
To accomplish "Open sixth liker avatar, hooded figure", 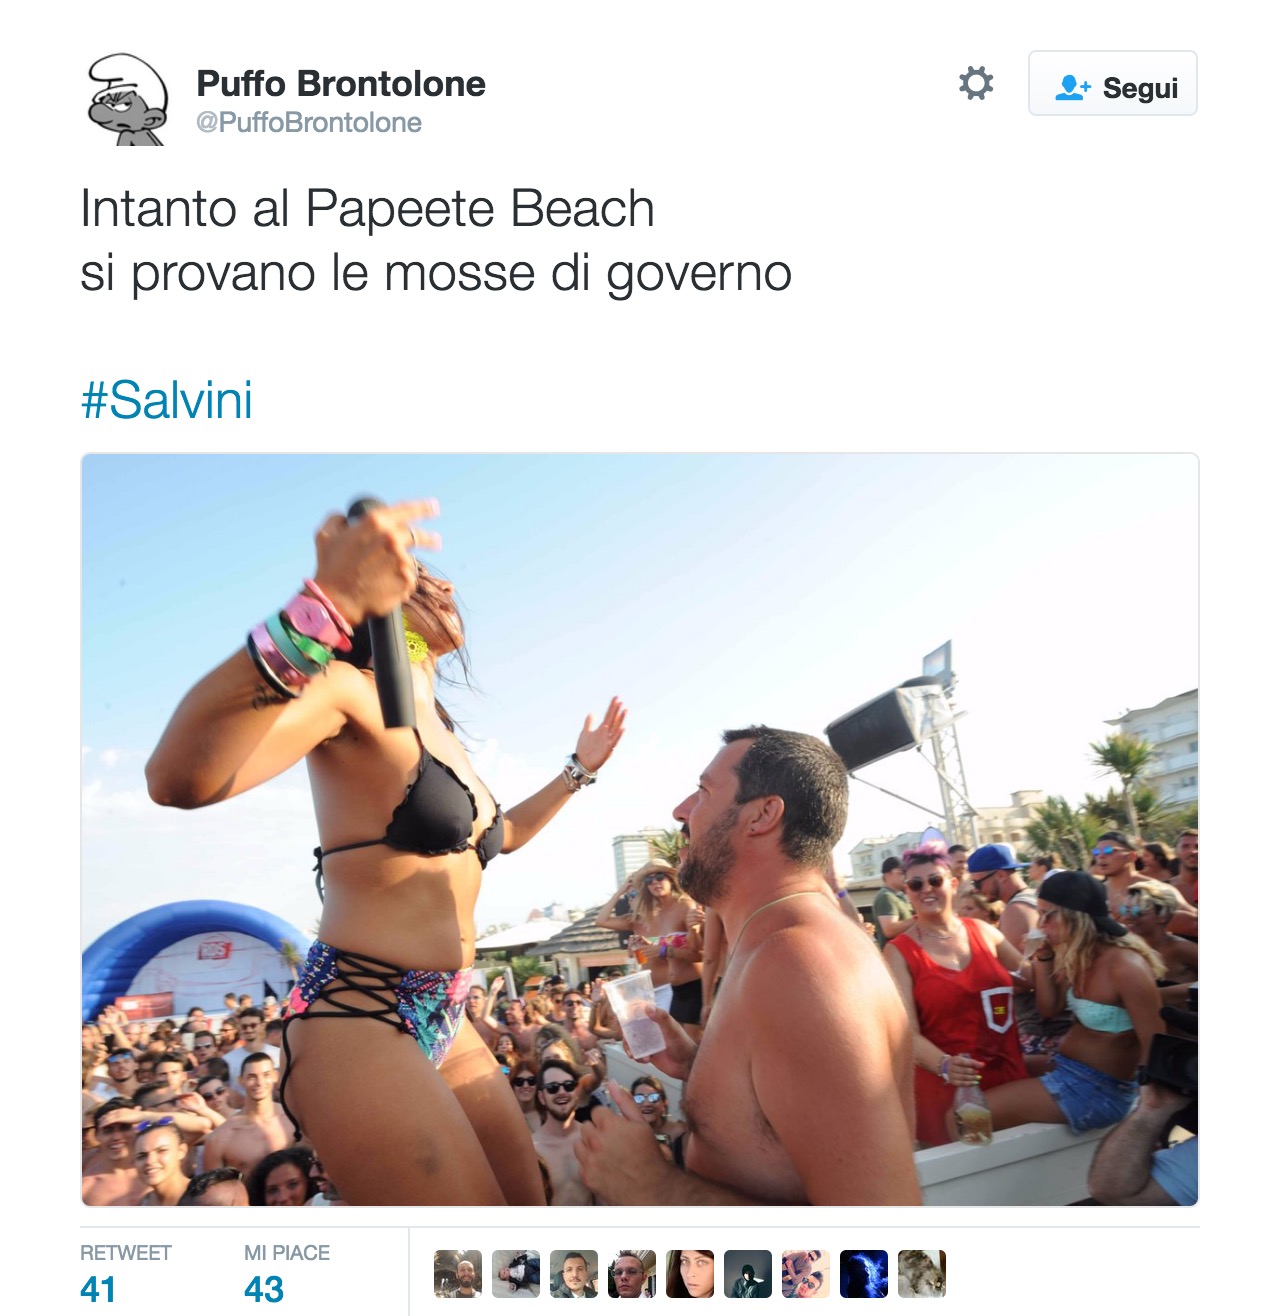I will click(748, 1274).
